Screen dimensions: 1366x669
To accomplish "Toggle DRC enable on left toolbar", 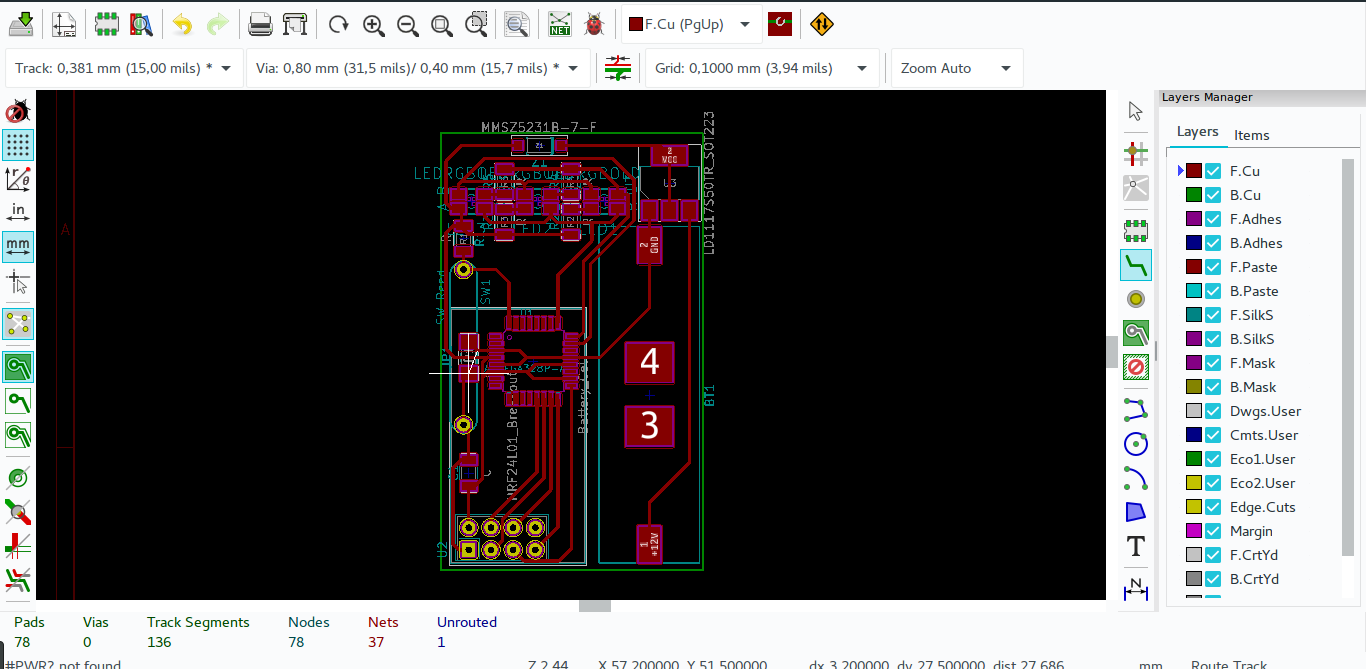I will pos(18,110).
